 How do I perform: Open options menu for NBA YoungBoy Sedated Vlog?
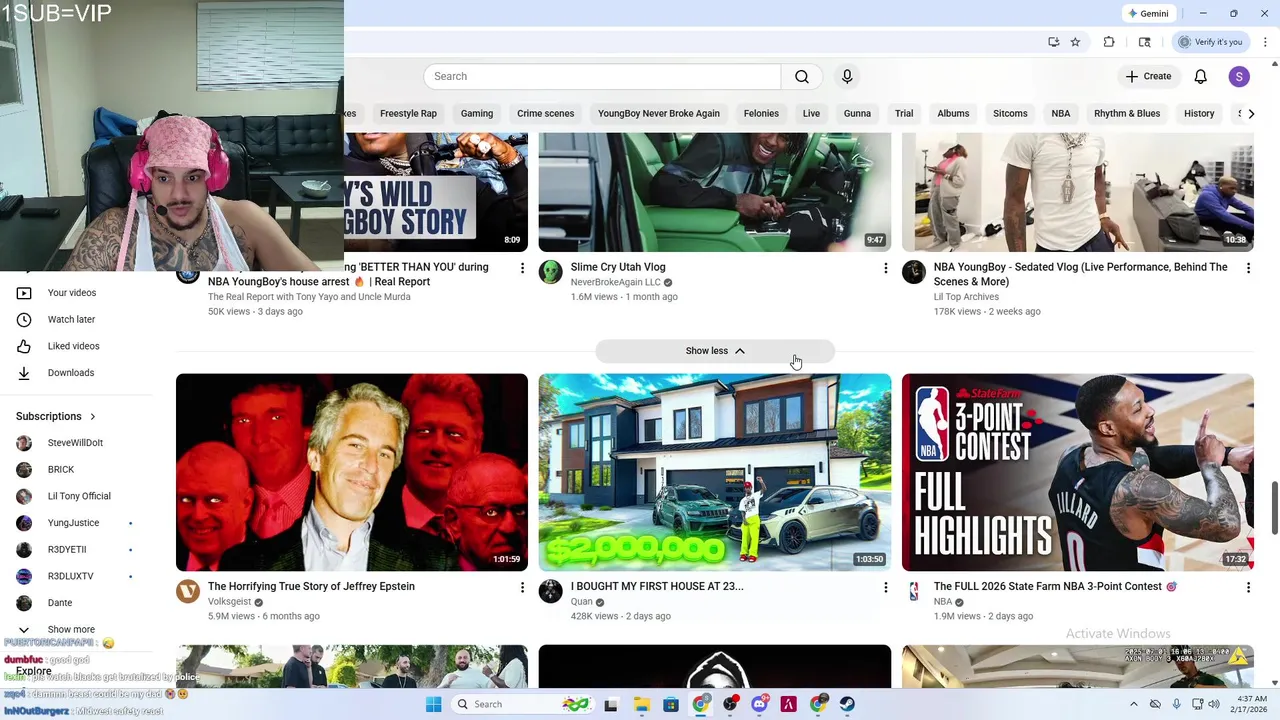click(1248, 268)
